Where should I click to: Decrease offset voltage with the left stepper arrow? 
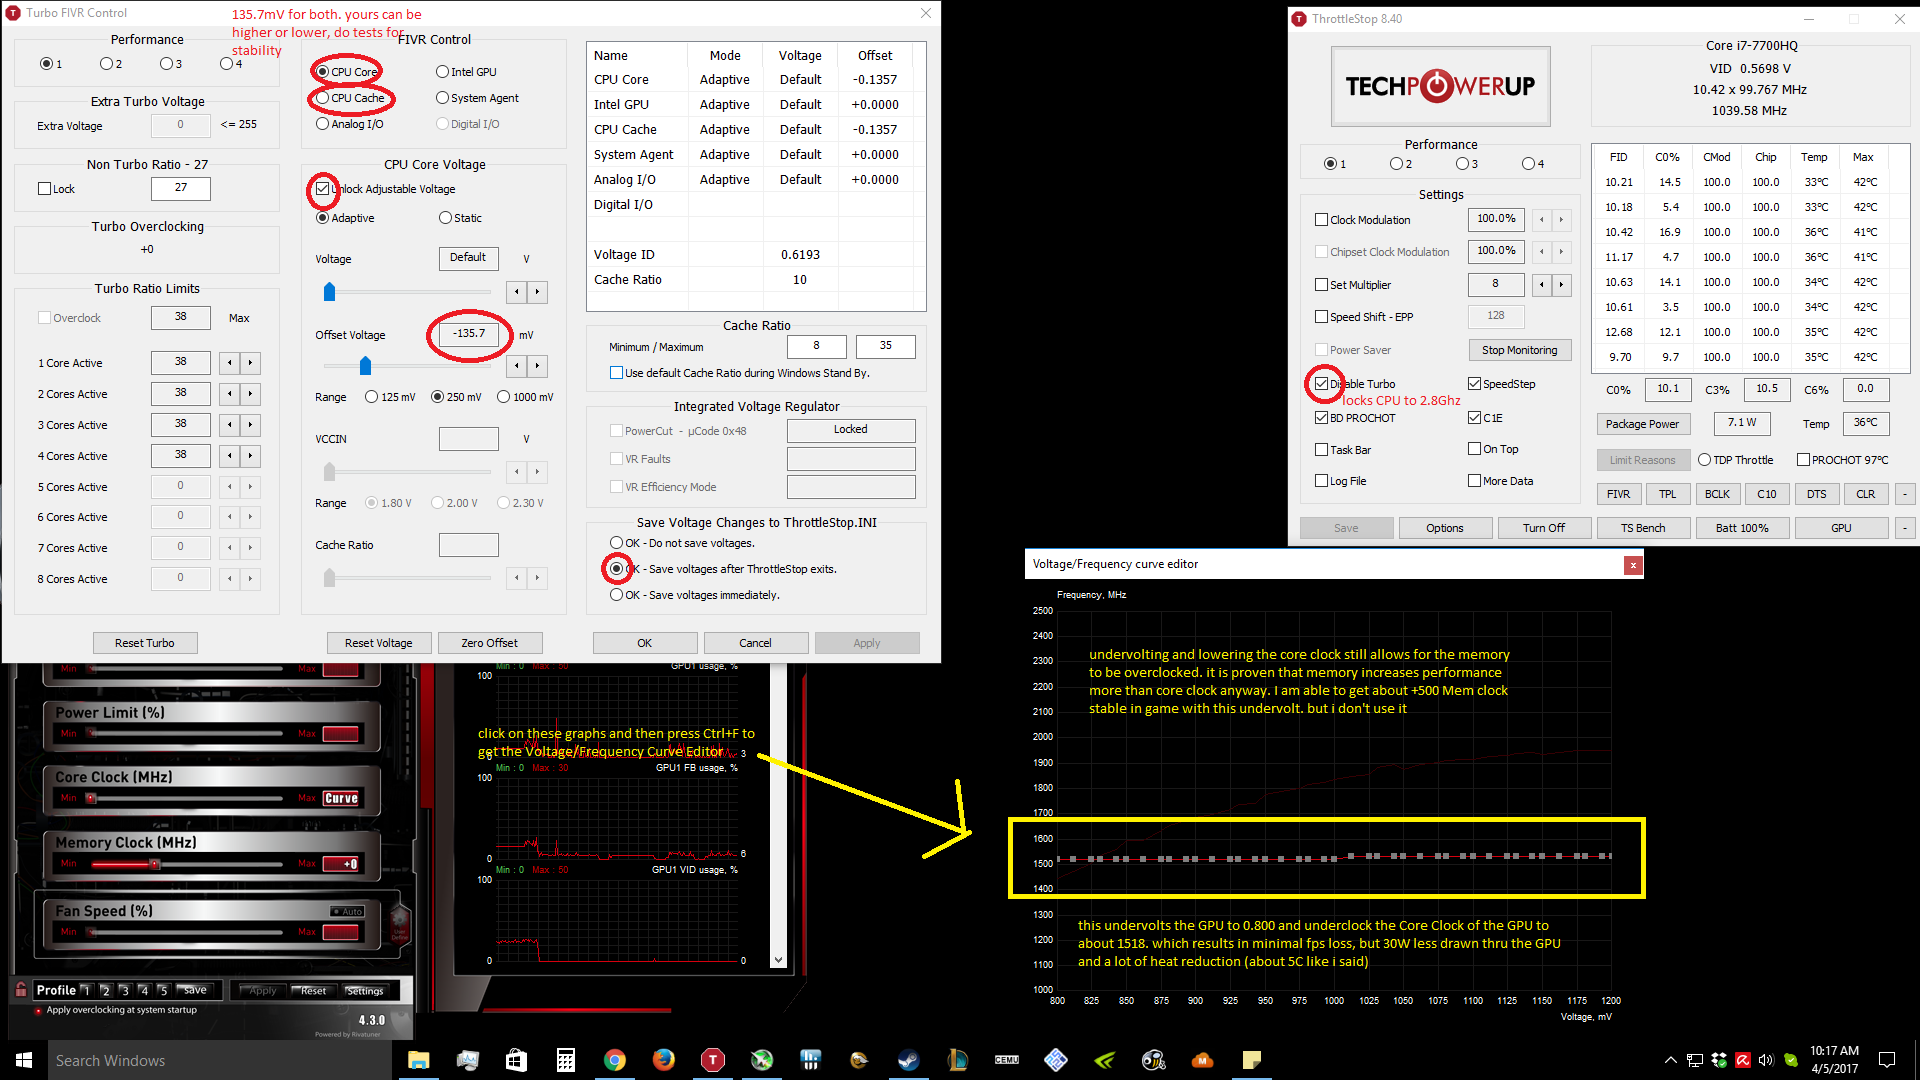point(516,366)
